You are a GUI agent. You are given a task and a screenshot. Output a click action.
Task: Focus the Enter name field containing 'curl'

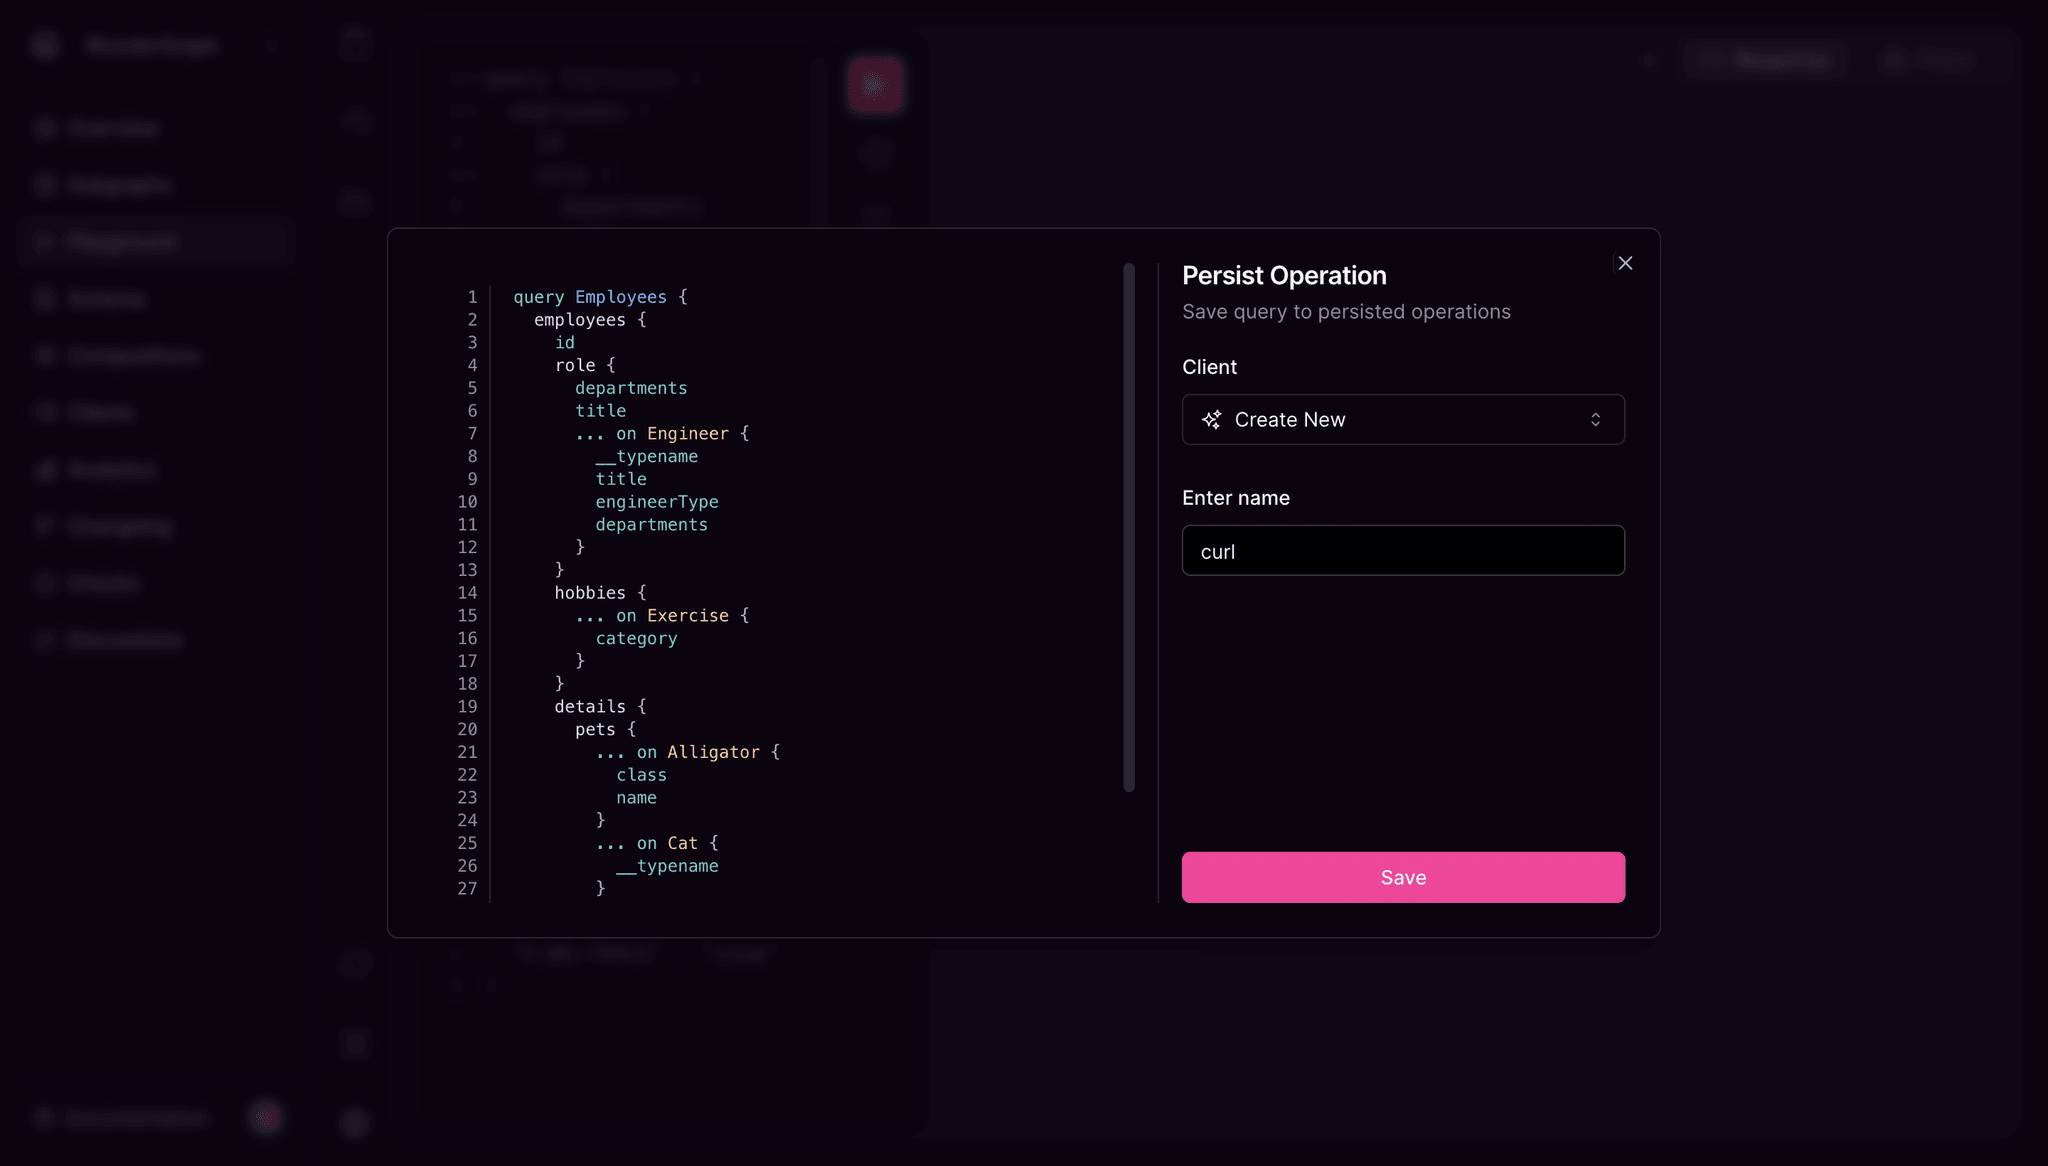point(1402,551)
